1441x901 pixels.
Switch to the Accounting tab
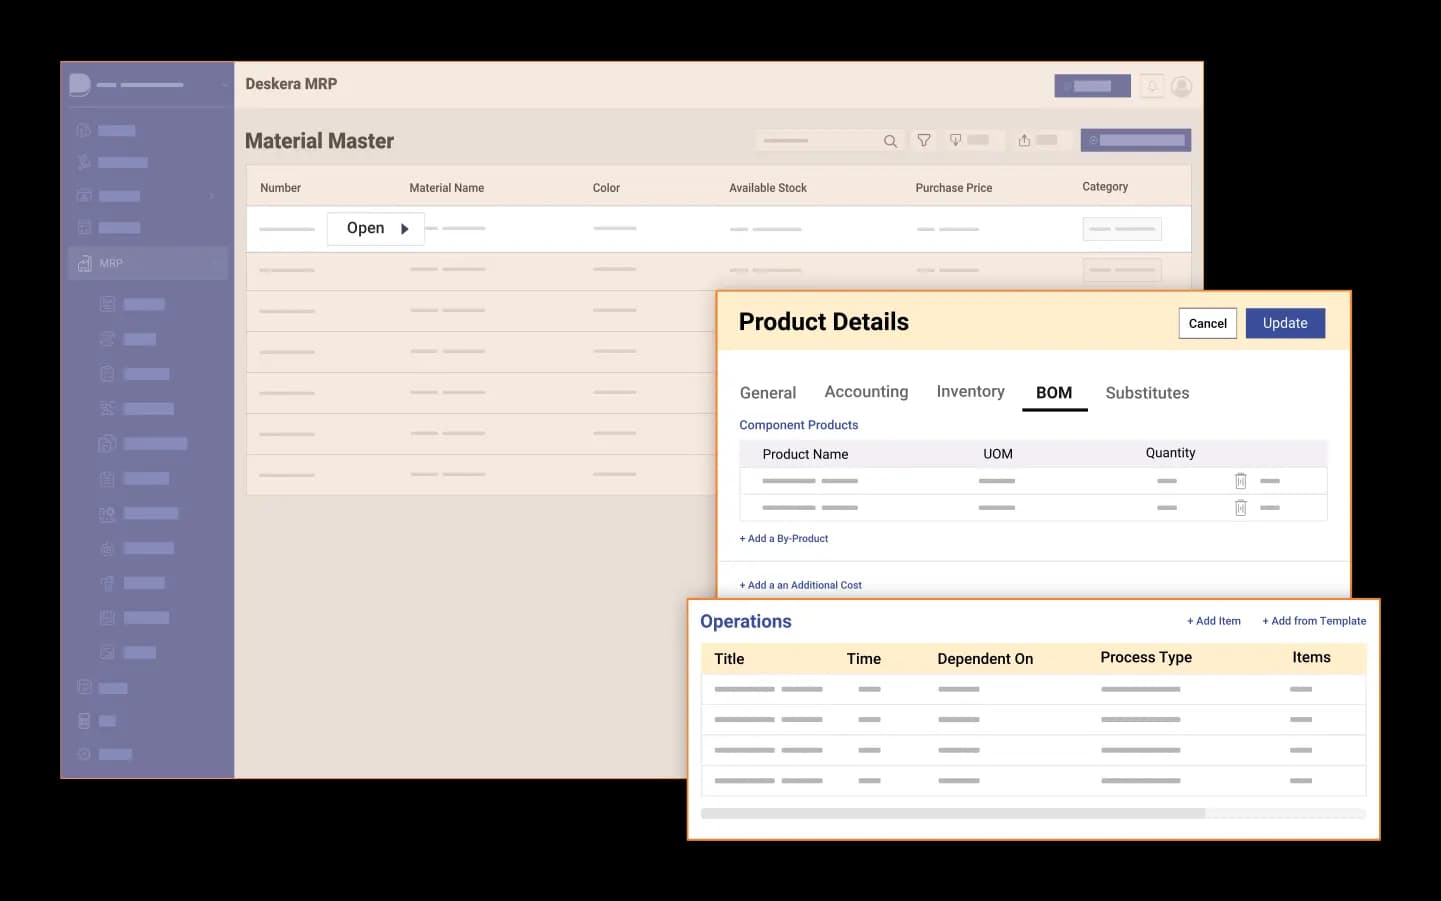click(x=866, y=392)
